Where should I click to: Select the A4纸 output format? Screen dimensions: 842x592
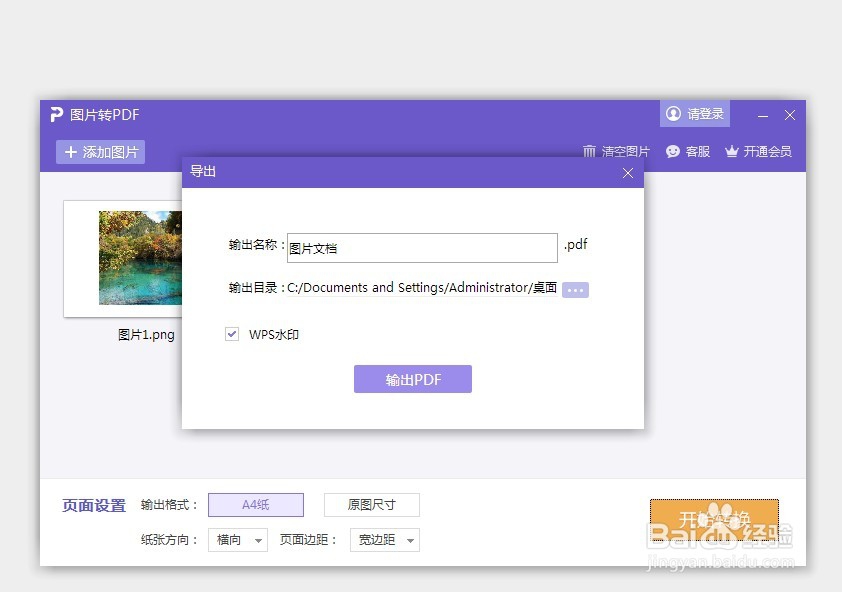pos(256,505)
